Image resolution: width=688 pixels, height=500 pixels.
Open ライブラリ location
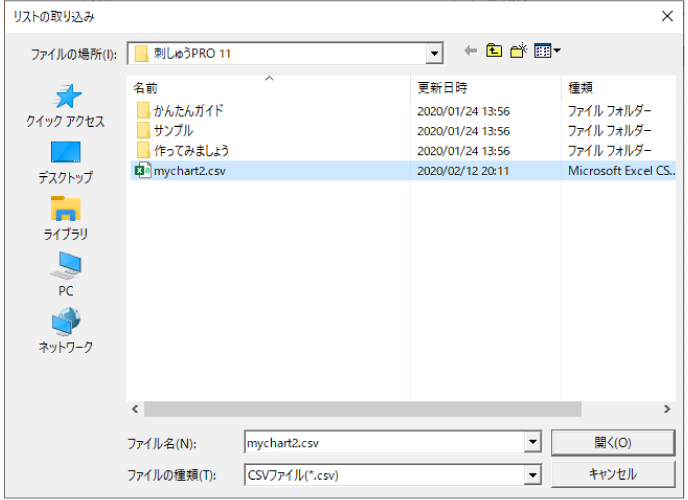click(x=65, y=218)
